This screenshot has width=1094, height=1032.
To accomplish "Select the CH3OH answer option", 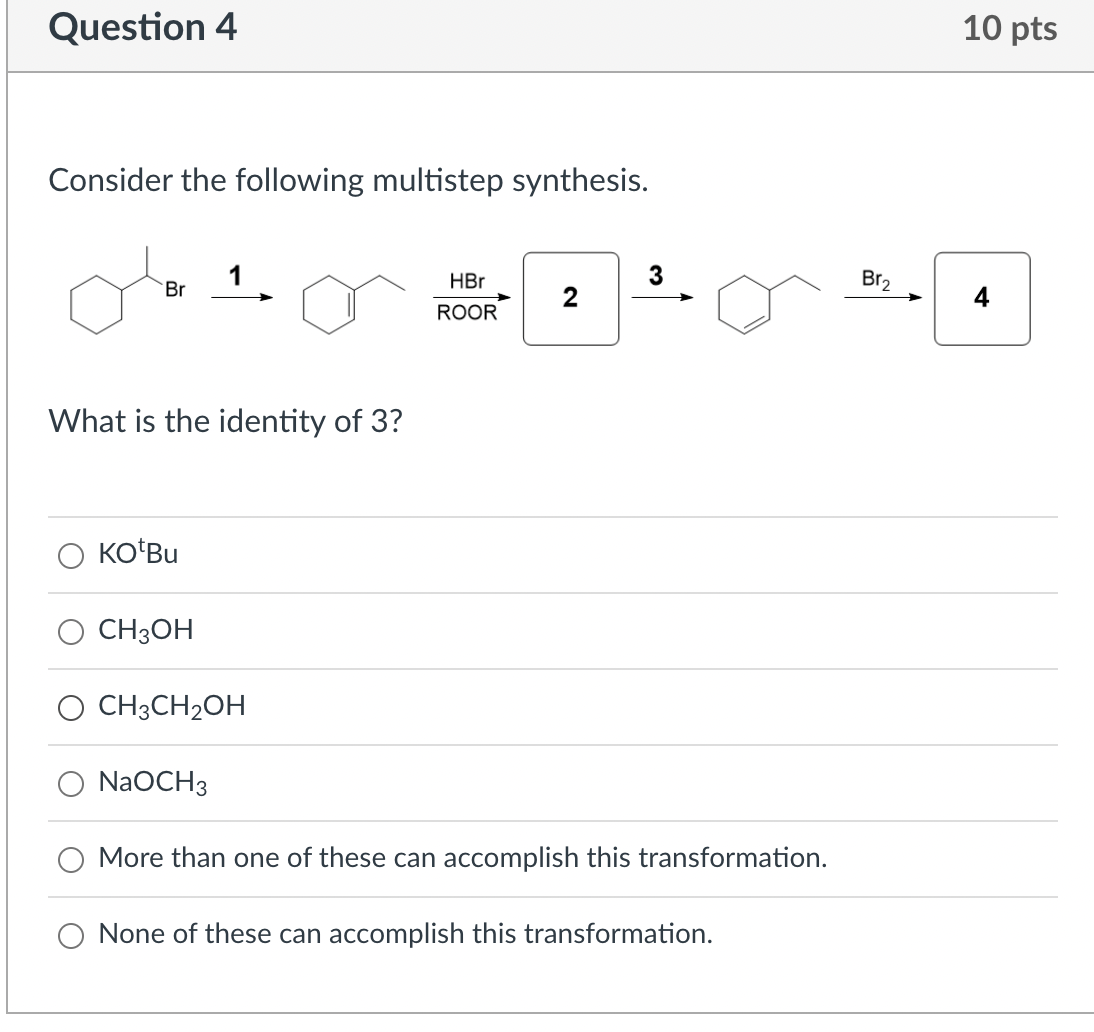I will click(70, 631).
